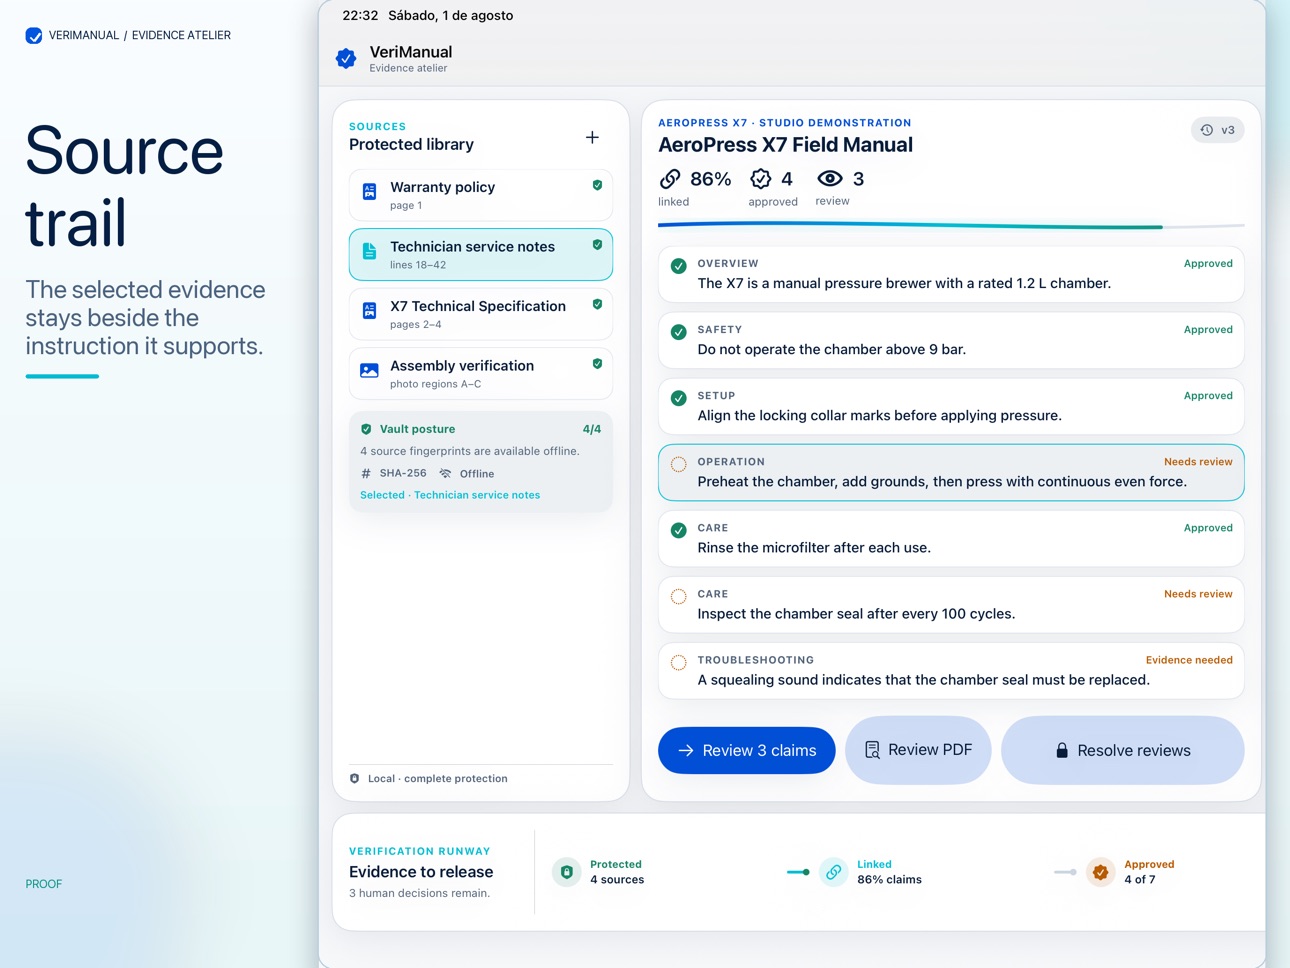Click the VeriManual verified badge logo
Viewport: 1290px width, 968px height.
coord(346,59)
